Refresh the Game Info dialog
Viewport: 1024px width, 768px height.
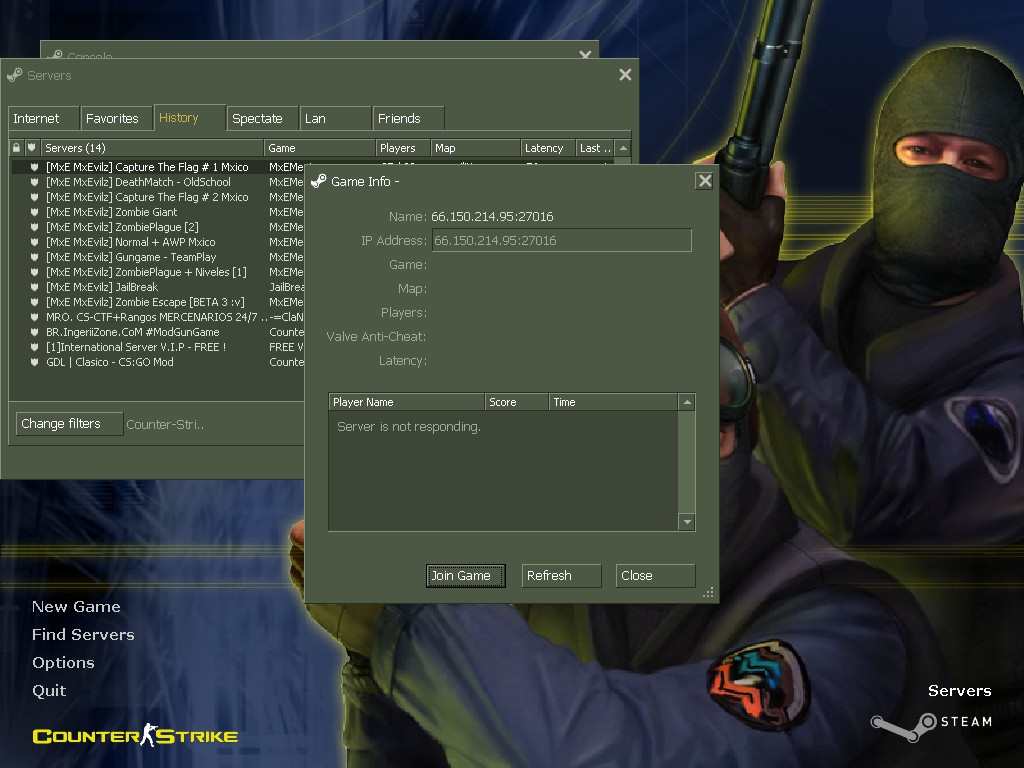click(x=562, y=575)
